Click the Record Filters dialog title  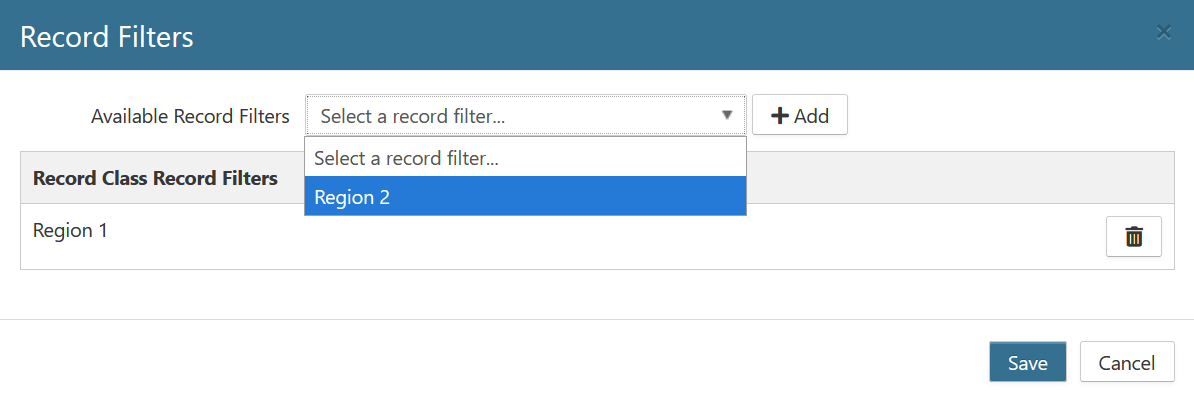click(107, 37)
